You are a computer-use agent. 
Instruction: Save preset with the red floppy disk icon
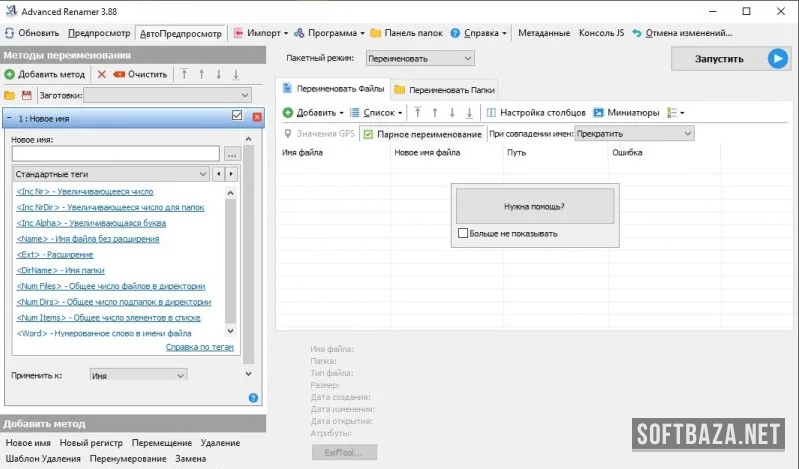pyautogui.click(x=26, y=95)
